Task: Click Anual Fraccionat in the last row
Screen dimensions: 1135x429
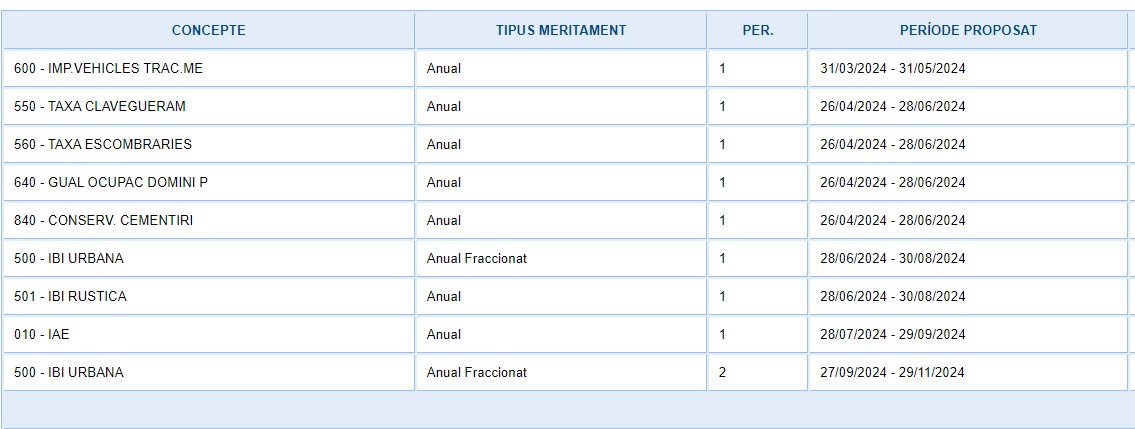Action: pos(476,373)
